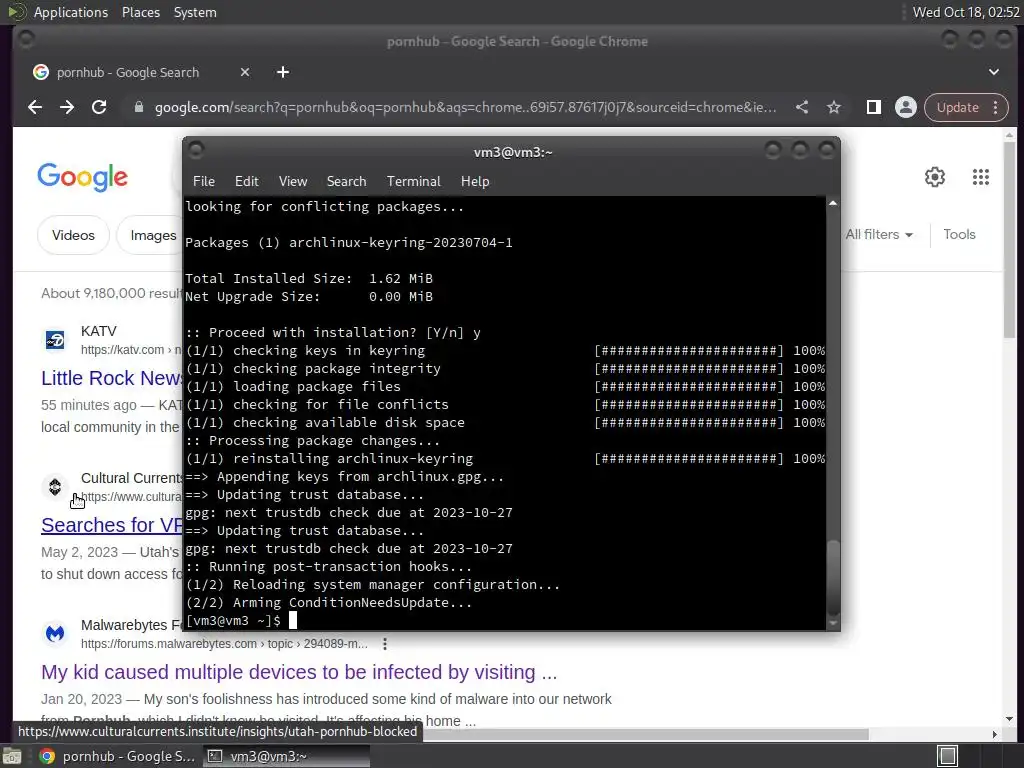Click Malwarebytes favicon icon
This screenshot has width=1024, height=768.
tap(55, 633)
